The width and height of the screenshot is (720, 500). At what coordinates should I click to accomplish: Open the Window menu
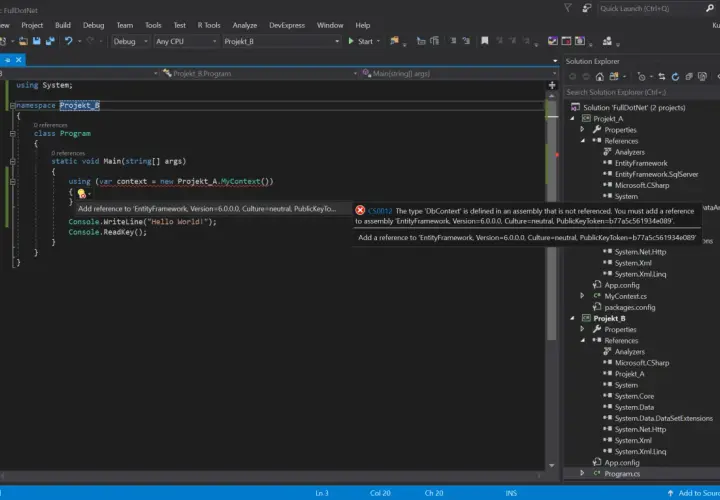330,25
